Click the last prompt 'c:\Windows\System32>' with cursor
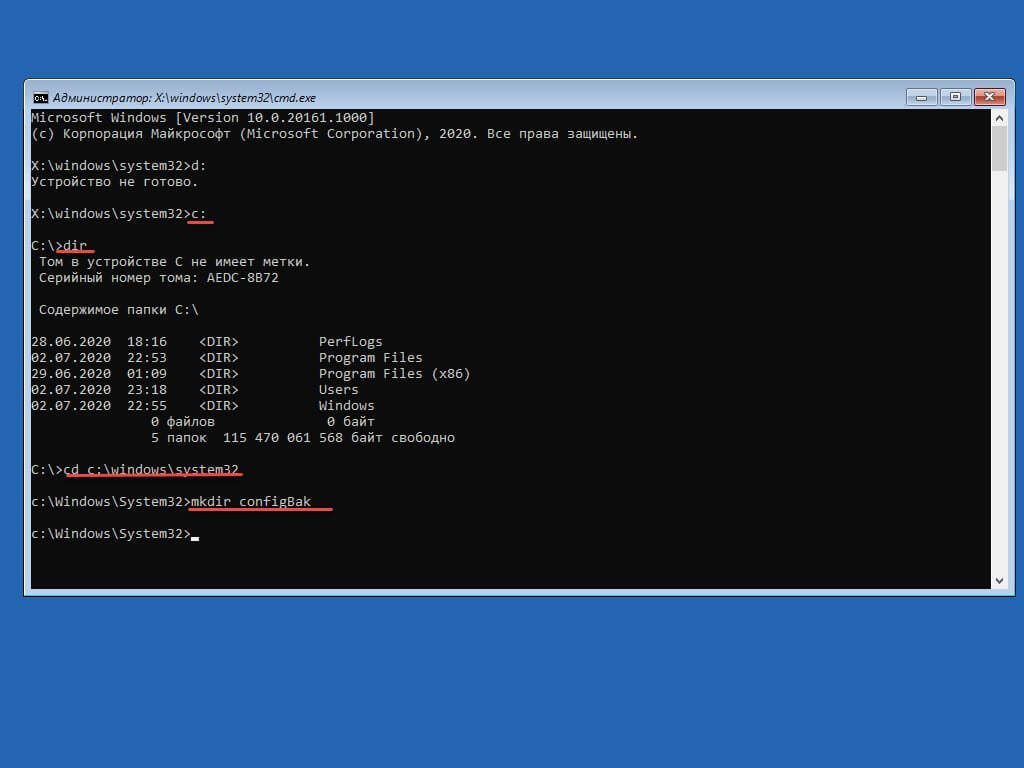Viewport: 1024px width, 768px height. click(x=115, y=534)
